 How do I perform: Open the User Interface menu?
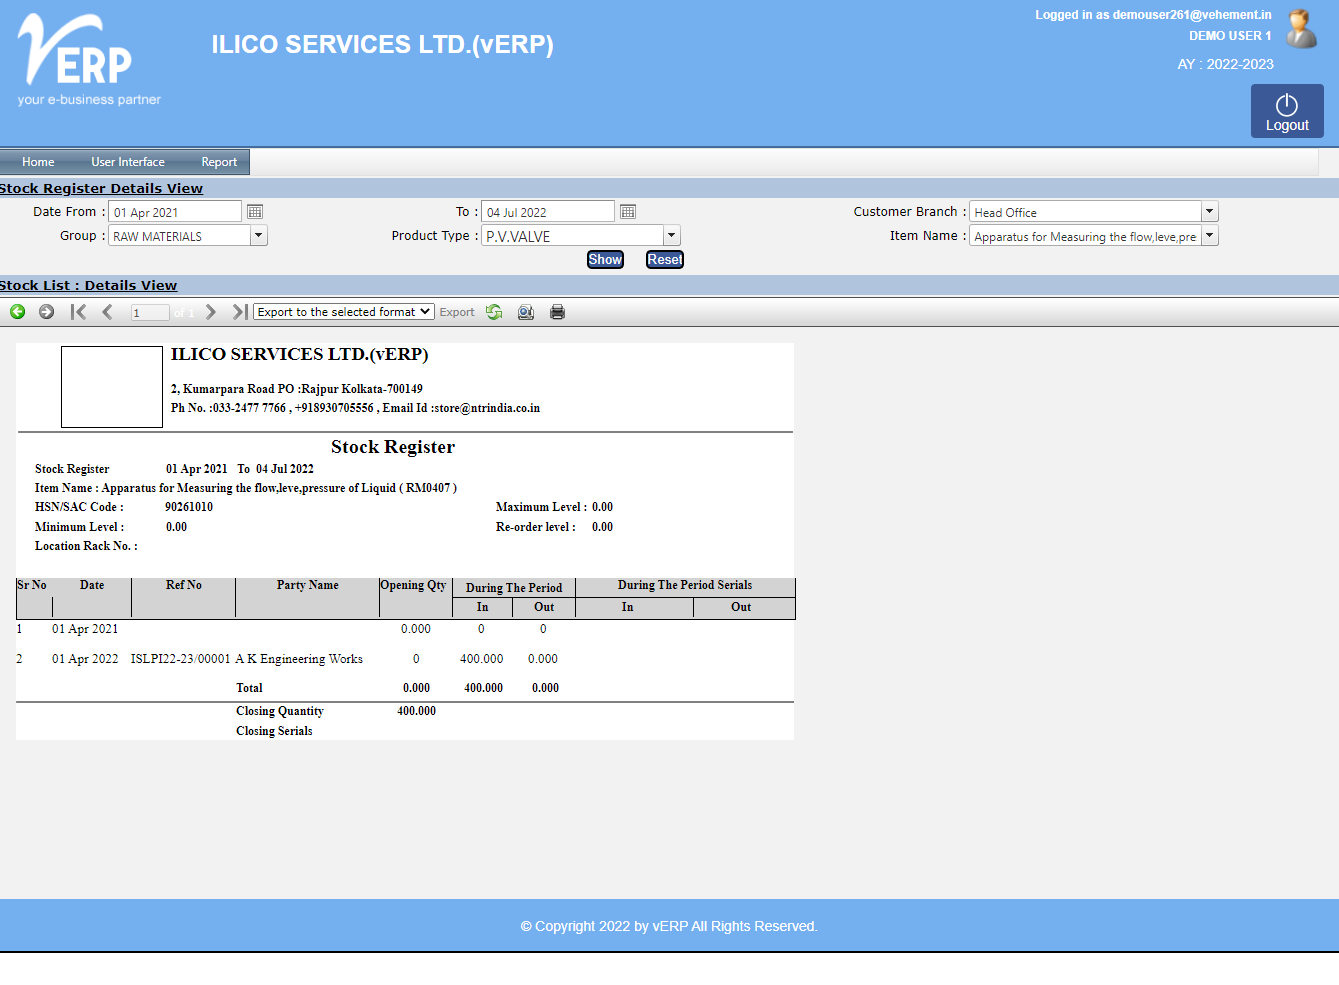coord(128,162)
